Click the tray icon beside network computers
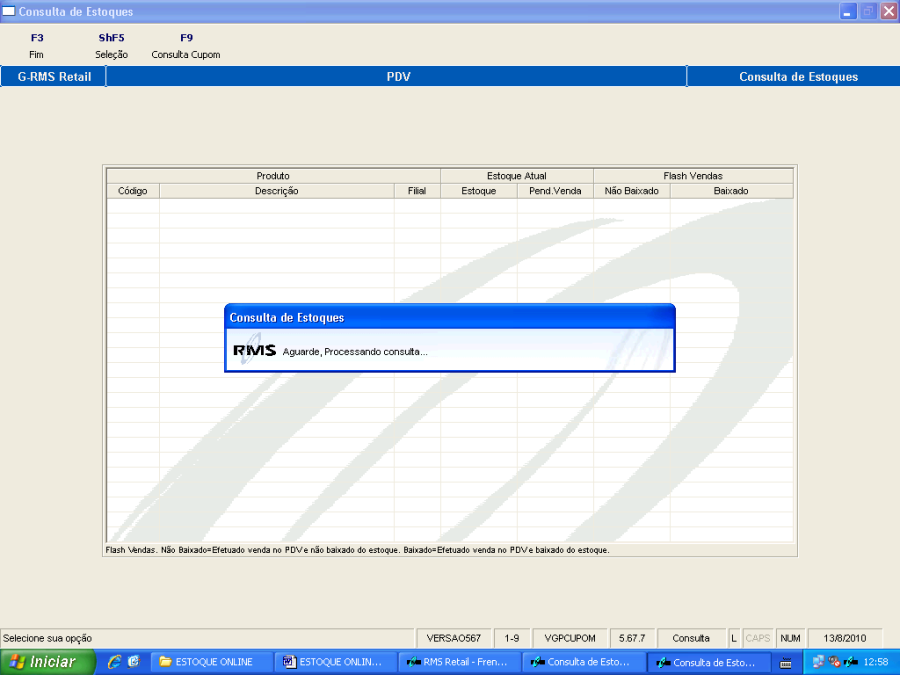This screenshot has height=675, width=900. [835, 662]
